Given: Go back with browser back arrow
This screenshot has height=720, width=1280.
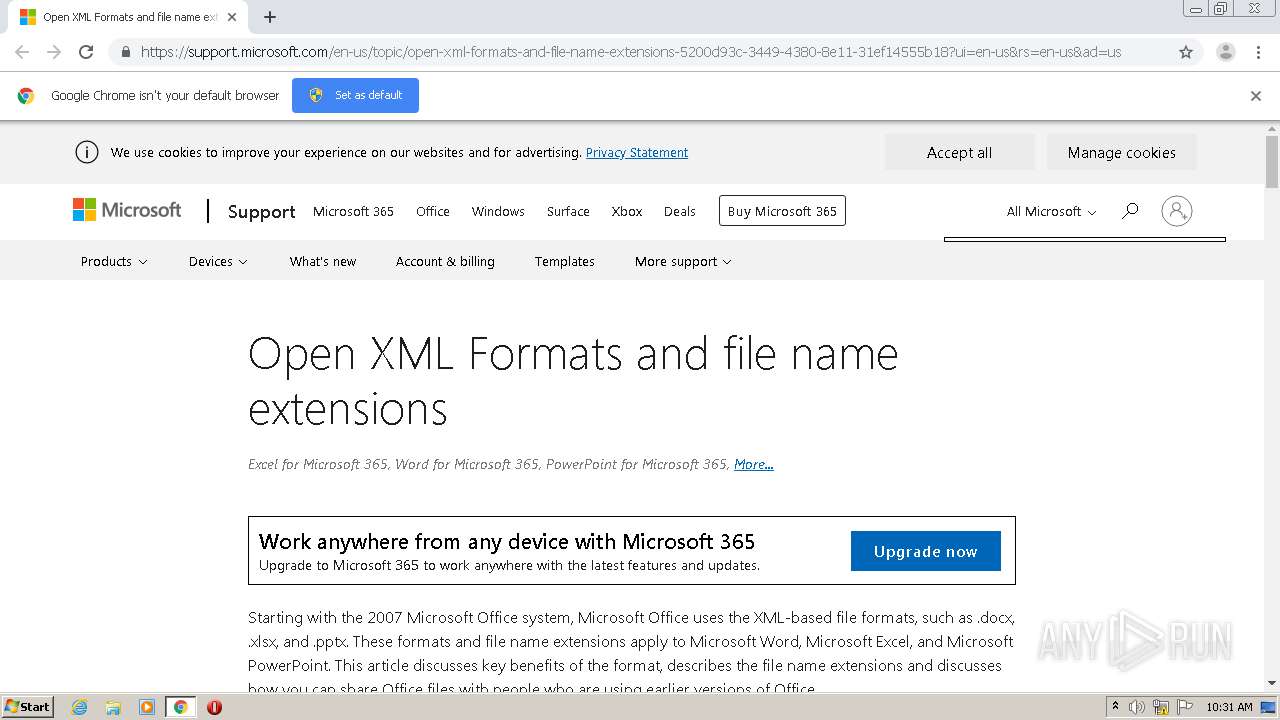Looking at the screenshot, I should click(x=22, y=52).
